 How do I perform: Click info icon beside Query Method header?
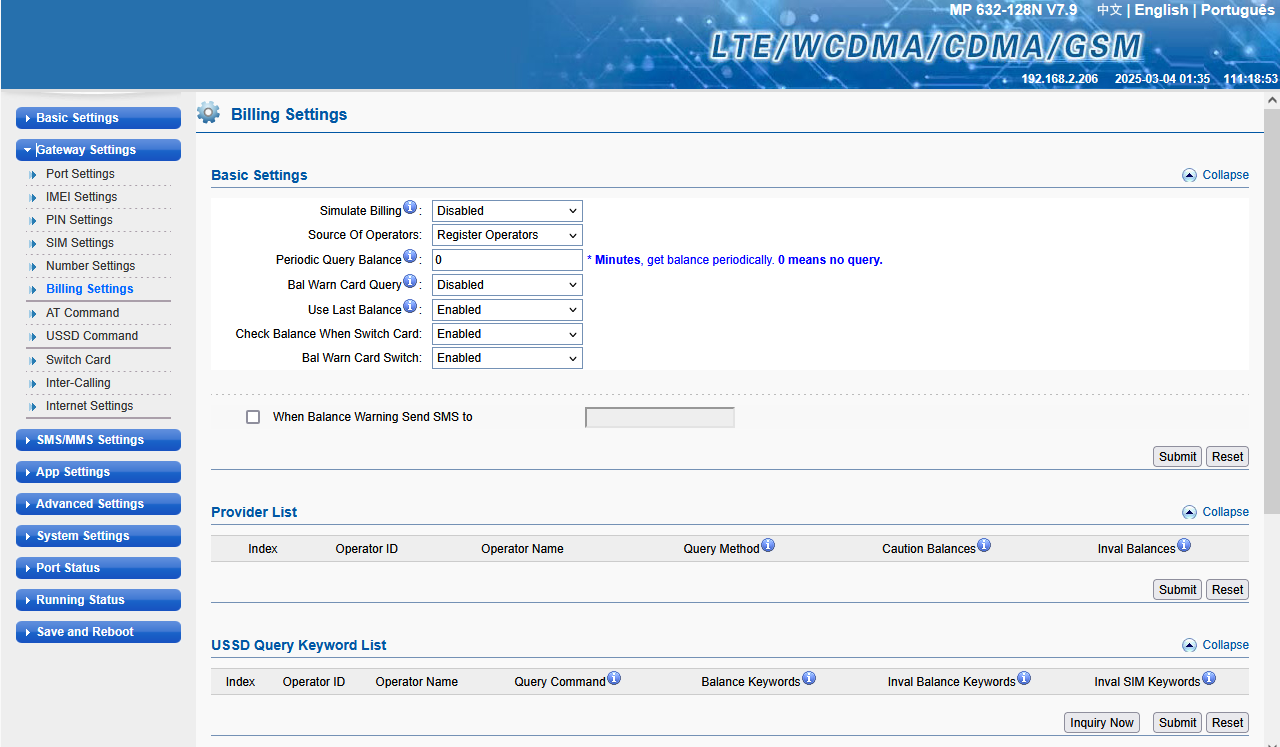pos(767,546)
